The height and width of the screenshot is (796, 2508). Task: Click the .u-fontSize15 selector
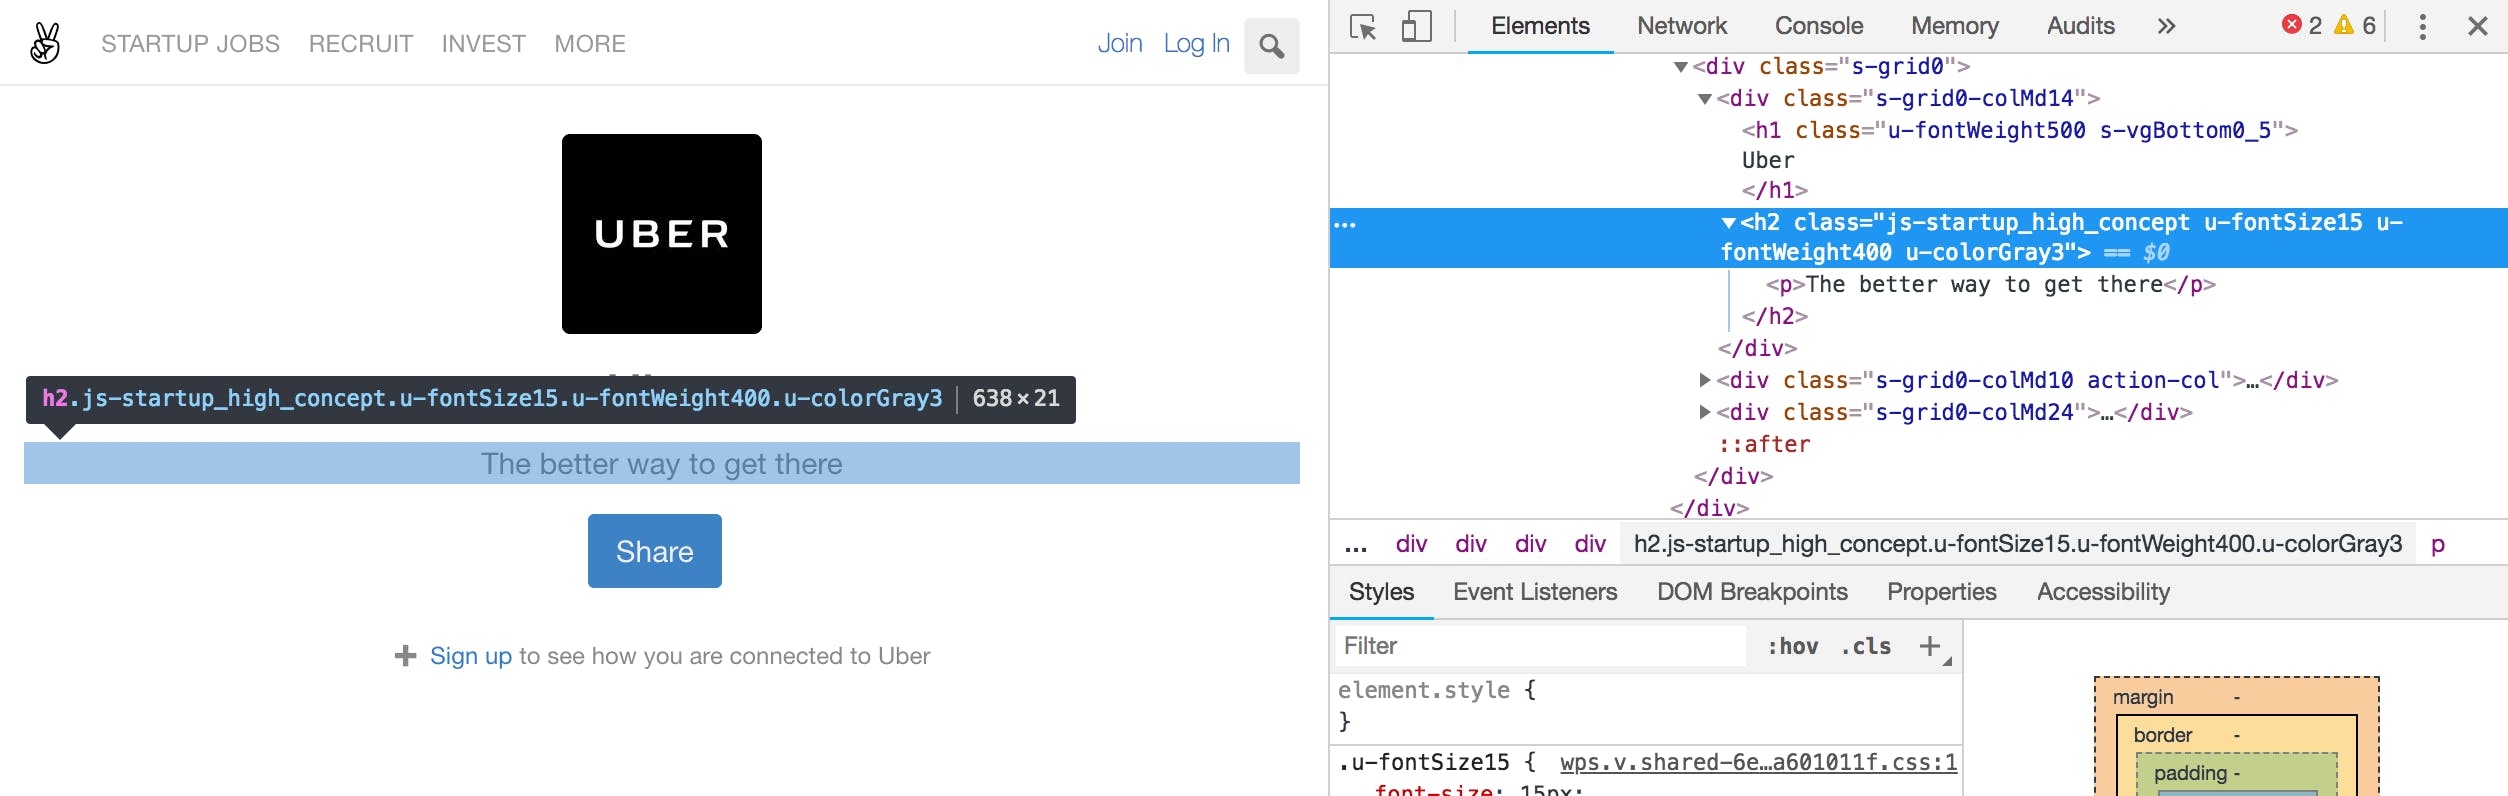pos(1423,762)
